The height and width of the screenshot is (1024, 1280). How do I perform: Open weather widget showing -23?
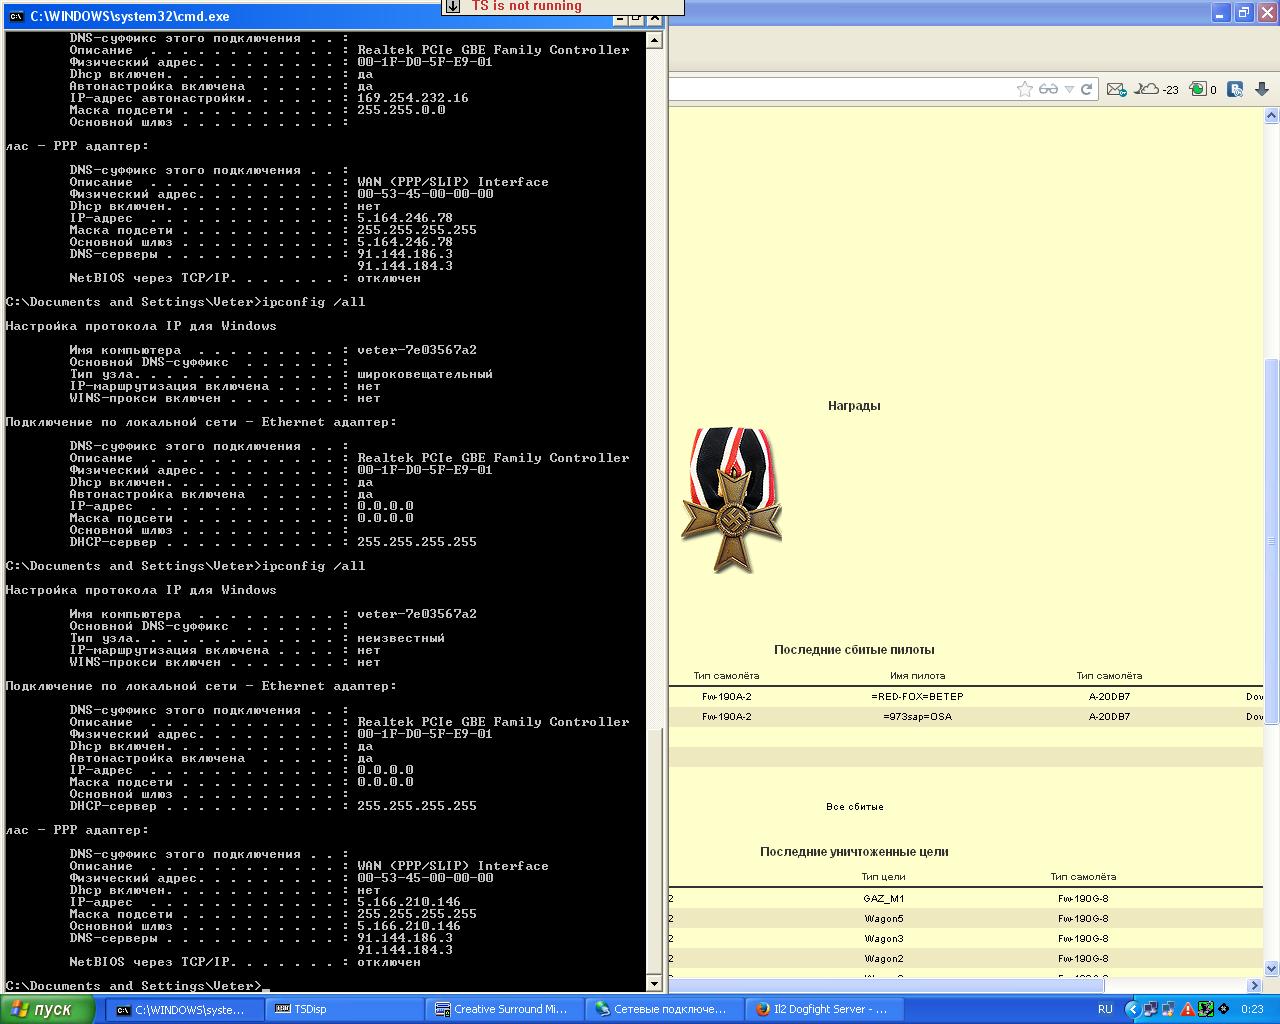click(x=1157, y=89)
